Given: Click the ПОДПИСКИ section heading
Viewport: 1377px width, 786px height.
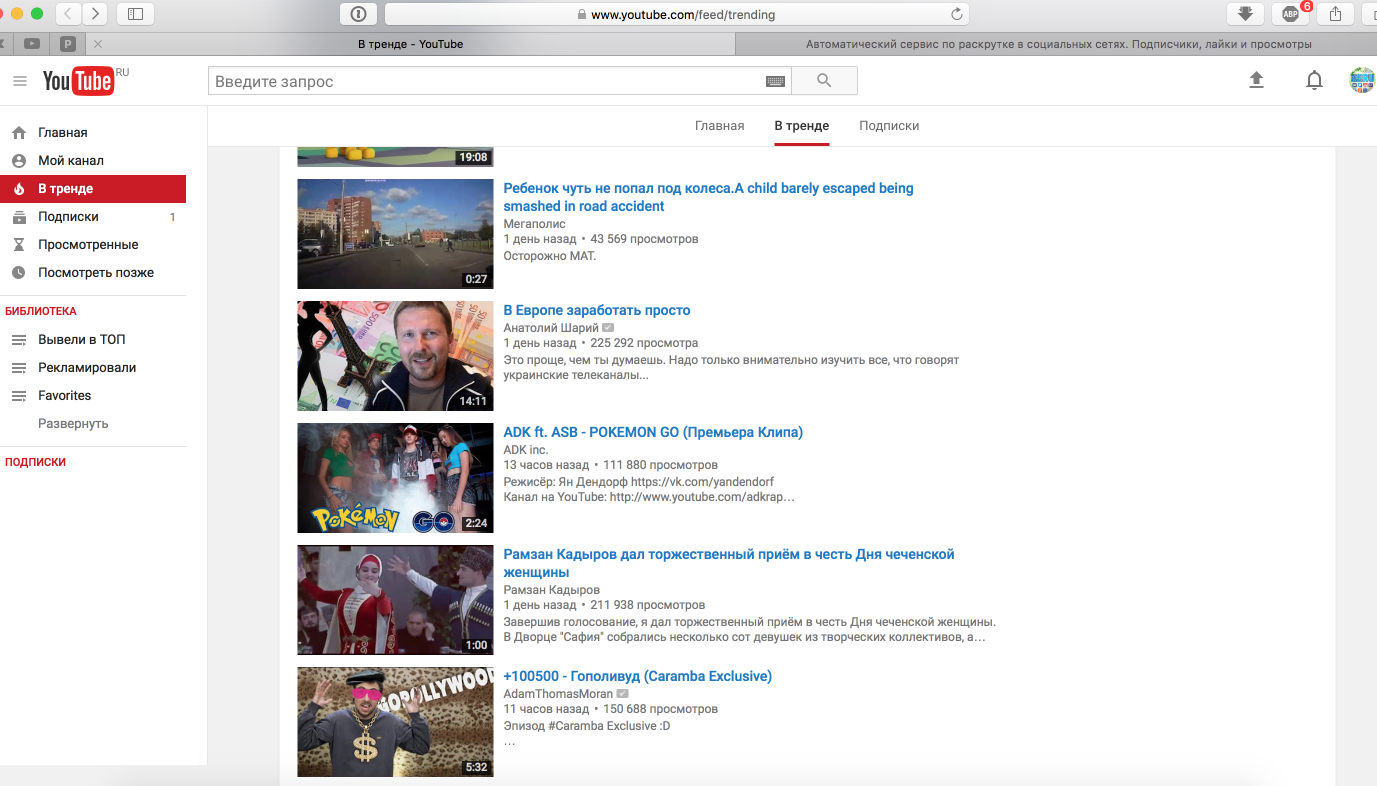Looking at the screenshot, I should point(36,462).
